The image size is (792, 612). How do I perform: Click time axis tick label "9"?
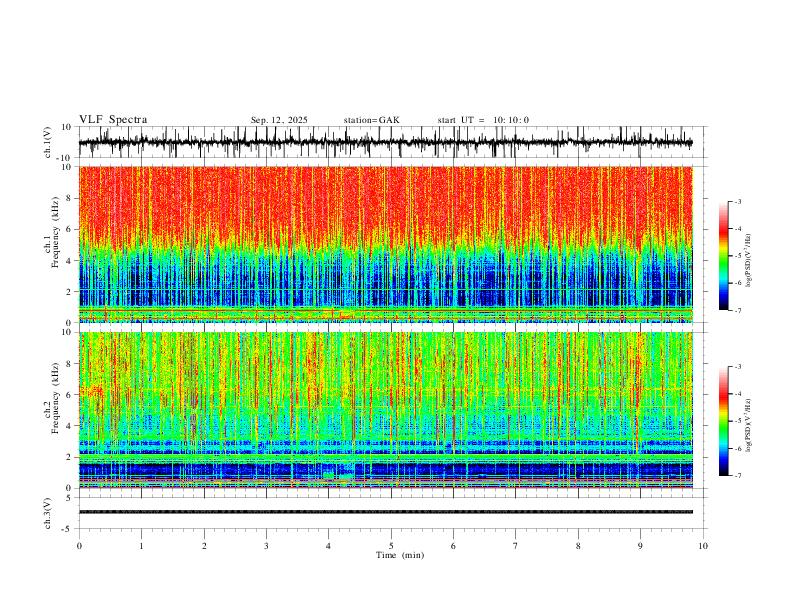pos(640,546)
